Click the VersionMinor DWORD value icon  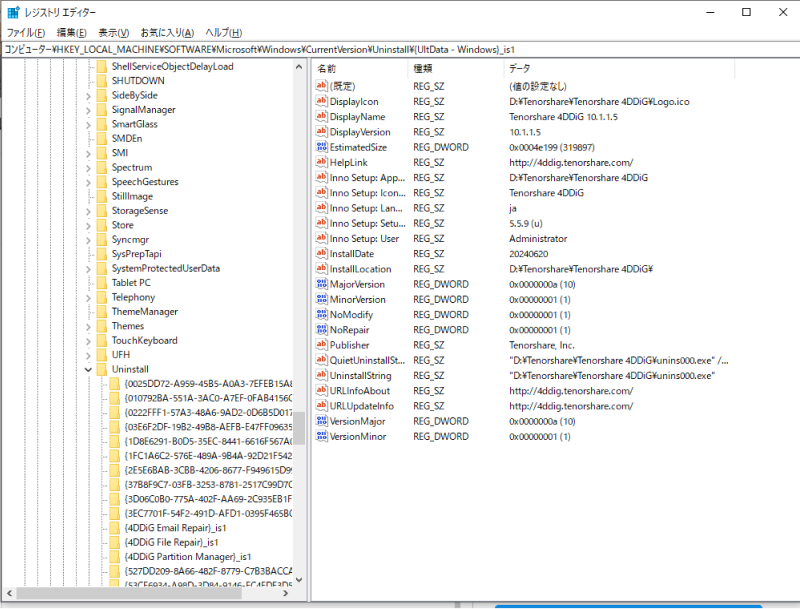point(321,436)
